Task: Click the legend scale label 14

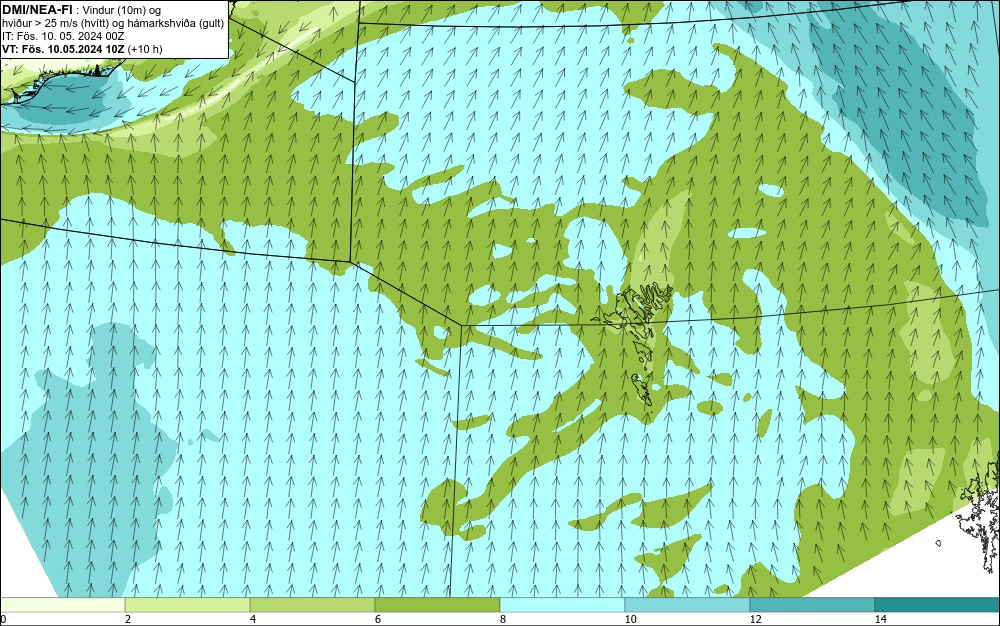Action: [880, 619]
